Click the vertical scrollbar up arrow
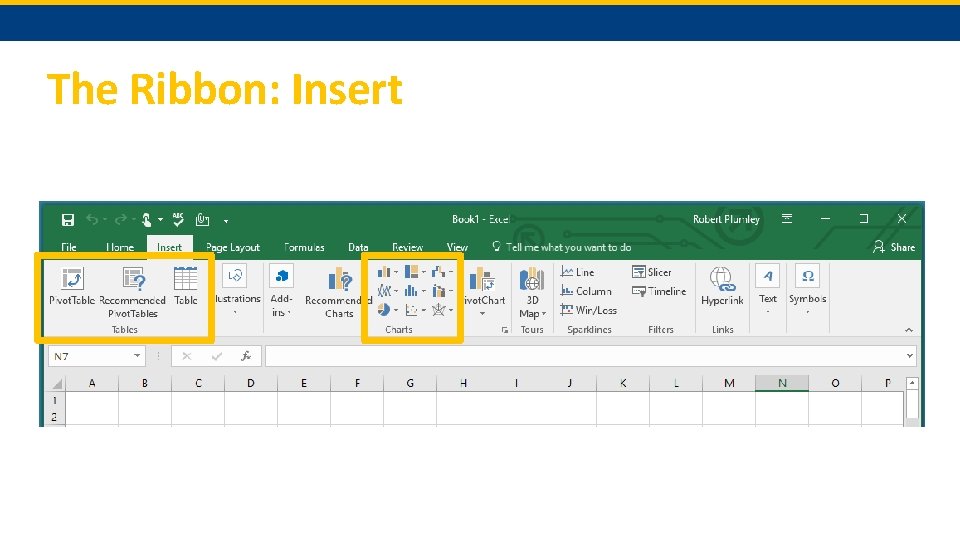This screenshot has width=960, height=540. click(912, 383)
